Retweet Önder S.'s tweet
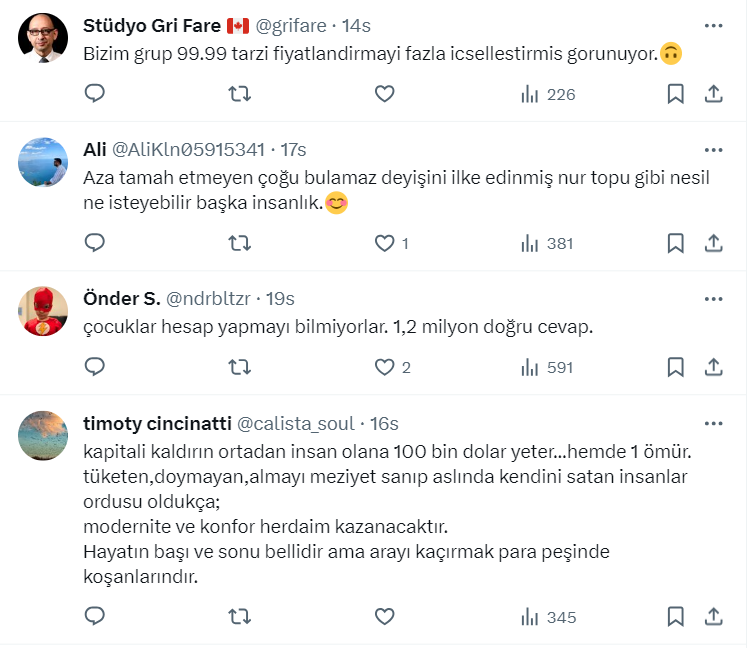 240,367
